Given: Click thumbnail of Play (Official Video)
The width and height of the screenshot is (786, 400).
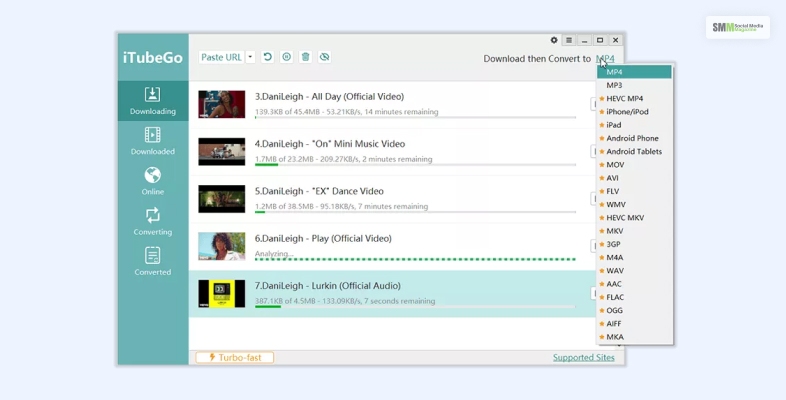Looking at the screenshot, I should (x=222, y=246).
